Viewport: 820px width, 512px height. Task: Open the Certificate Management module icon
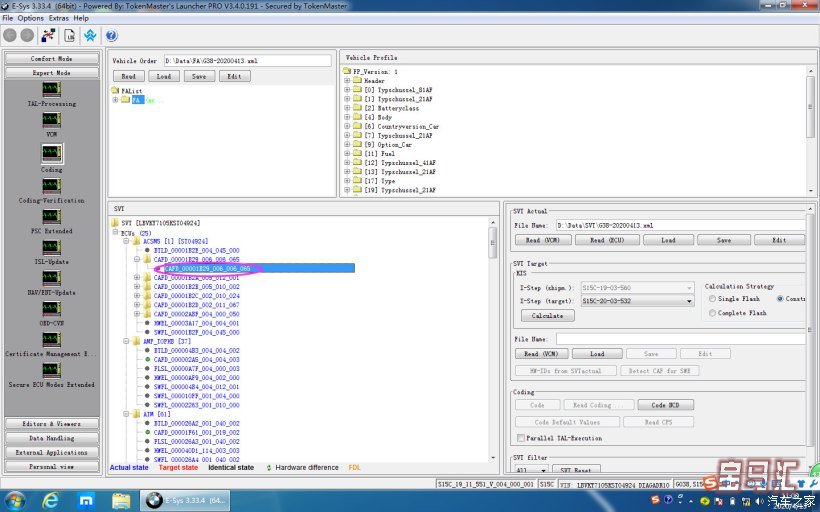(51, 339)
